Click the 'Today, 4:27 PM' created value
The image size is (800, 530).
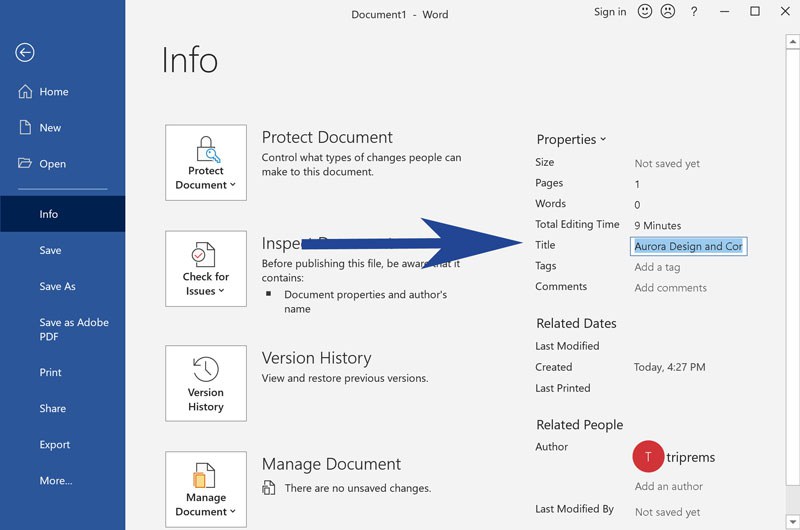point(669,367)
